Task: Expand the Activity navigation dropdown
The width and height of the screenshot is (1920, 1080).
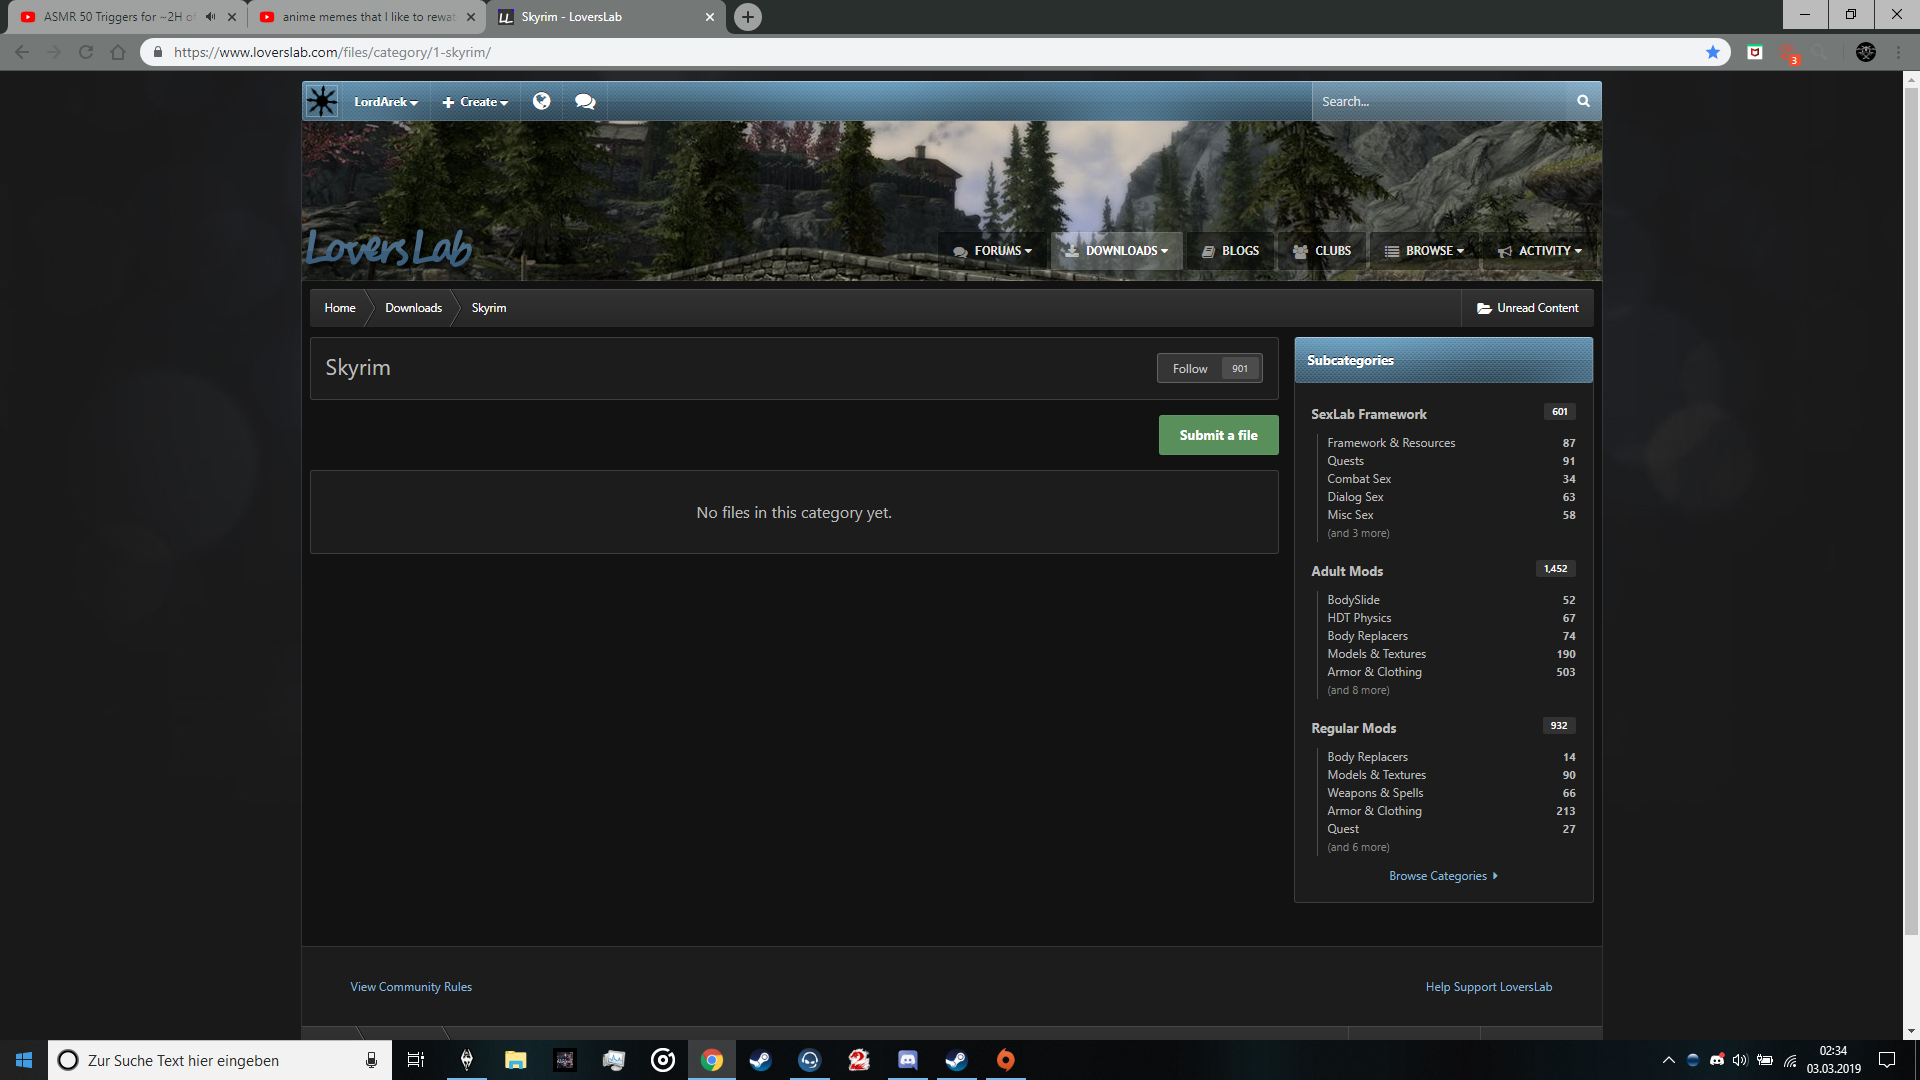Action: 1540,251
